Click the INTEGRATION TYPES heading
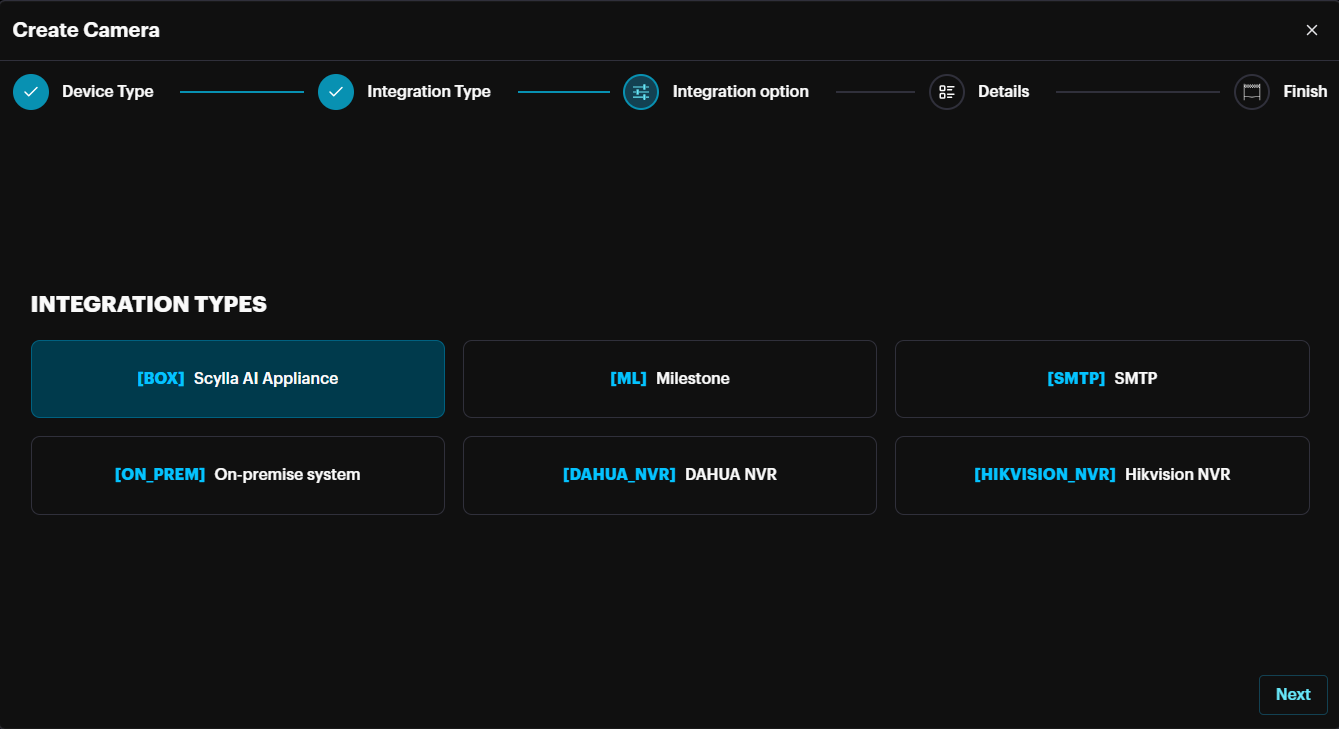Image resolution: width=1339 pixels, height=729 pixels. (x=149, y=304)
